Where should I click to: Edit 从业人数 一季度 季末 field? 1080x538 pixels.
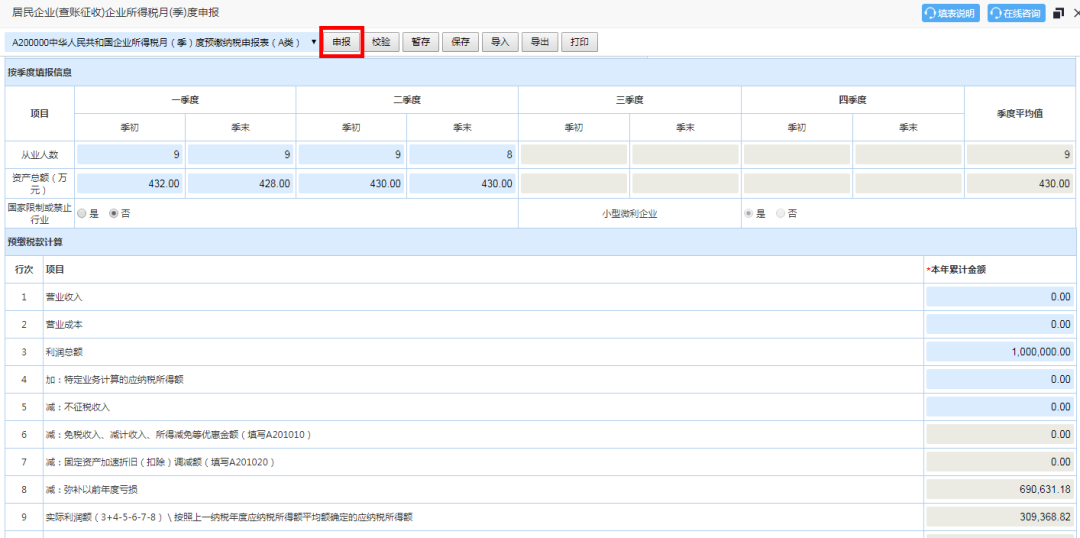click(x=240, y=155)
